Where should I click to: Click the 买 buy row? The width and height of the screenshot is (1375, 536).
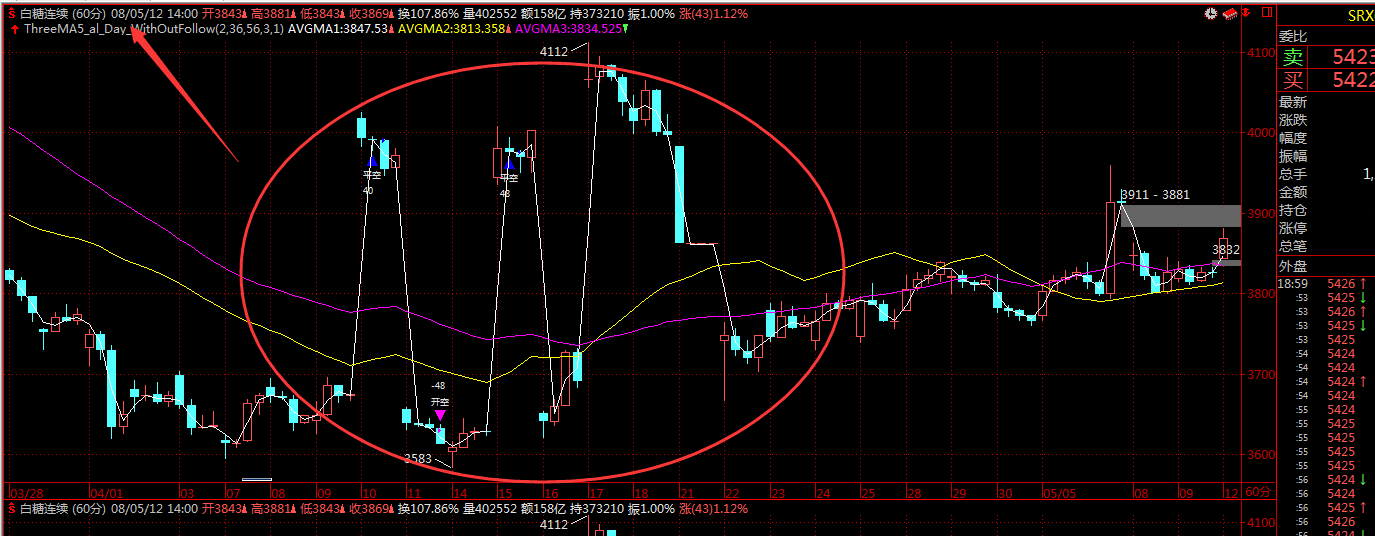pyautogui.click(x=1326, y=80)
